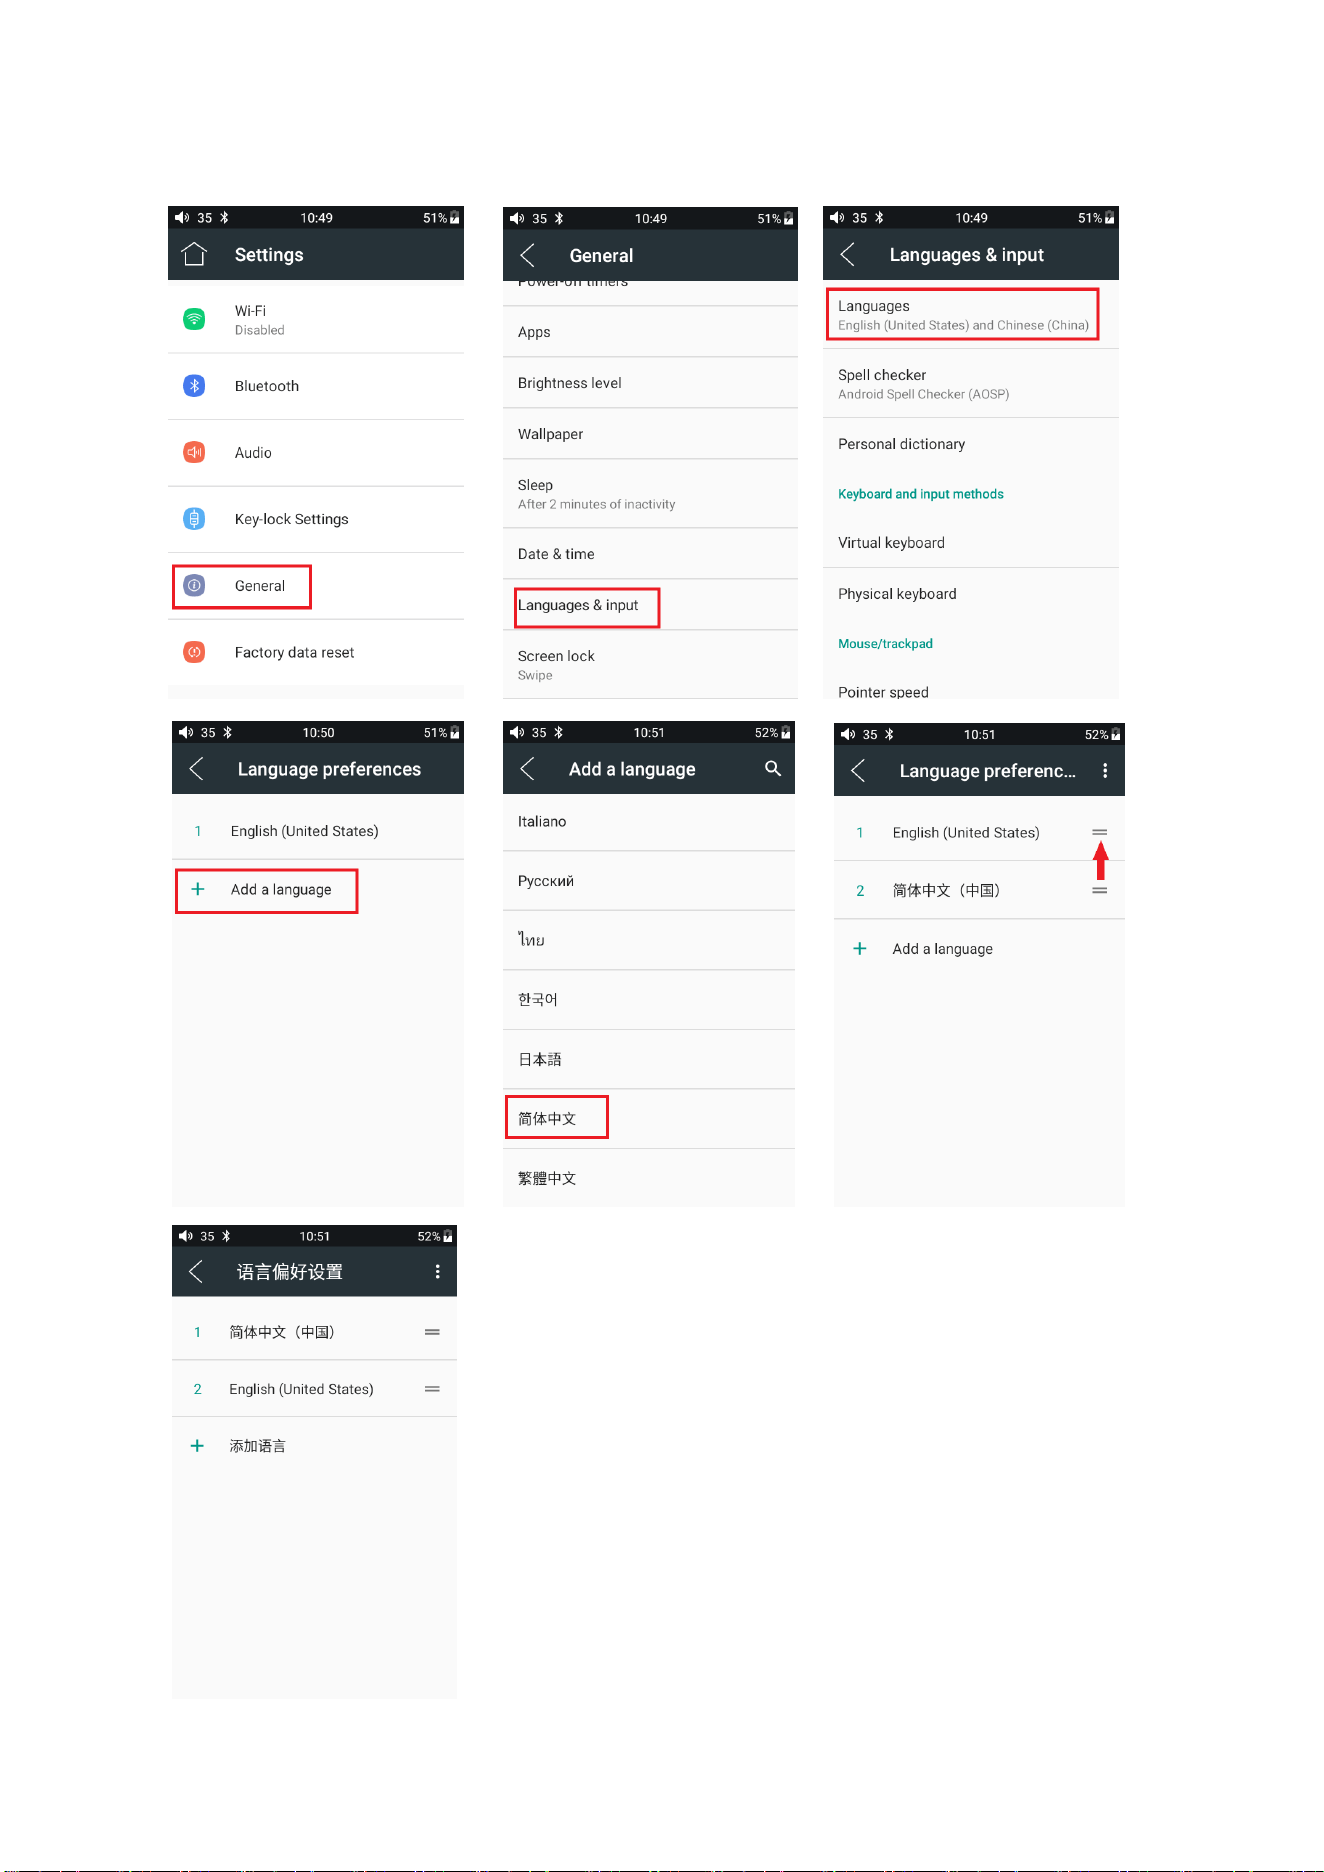The height and width of the screenshot is (1872, 1324).
Task: Open Virtual keyboard setting
Action: point(971,543)
